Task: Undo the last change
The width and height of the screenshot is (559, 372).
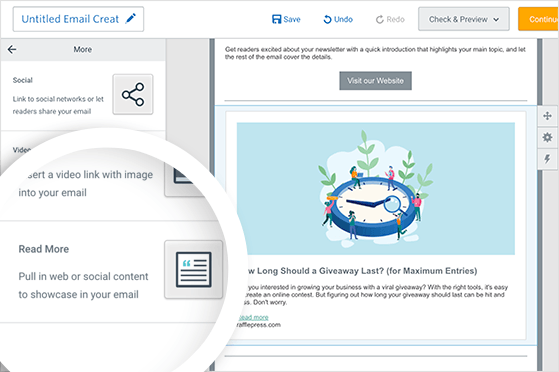Action: [338, 19]
